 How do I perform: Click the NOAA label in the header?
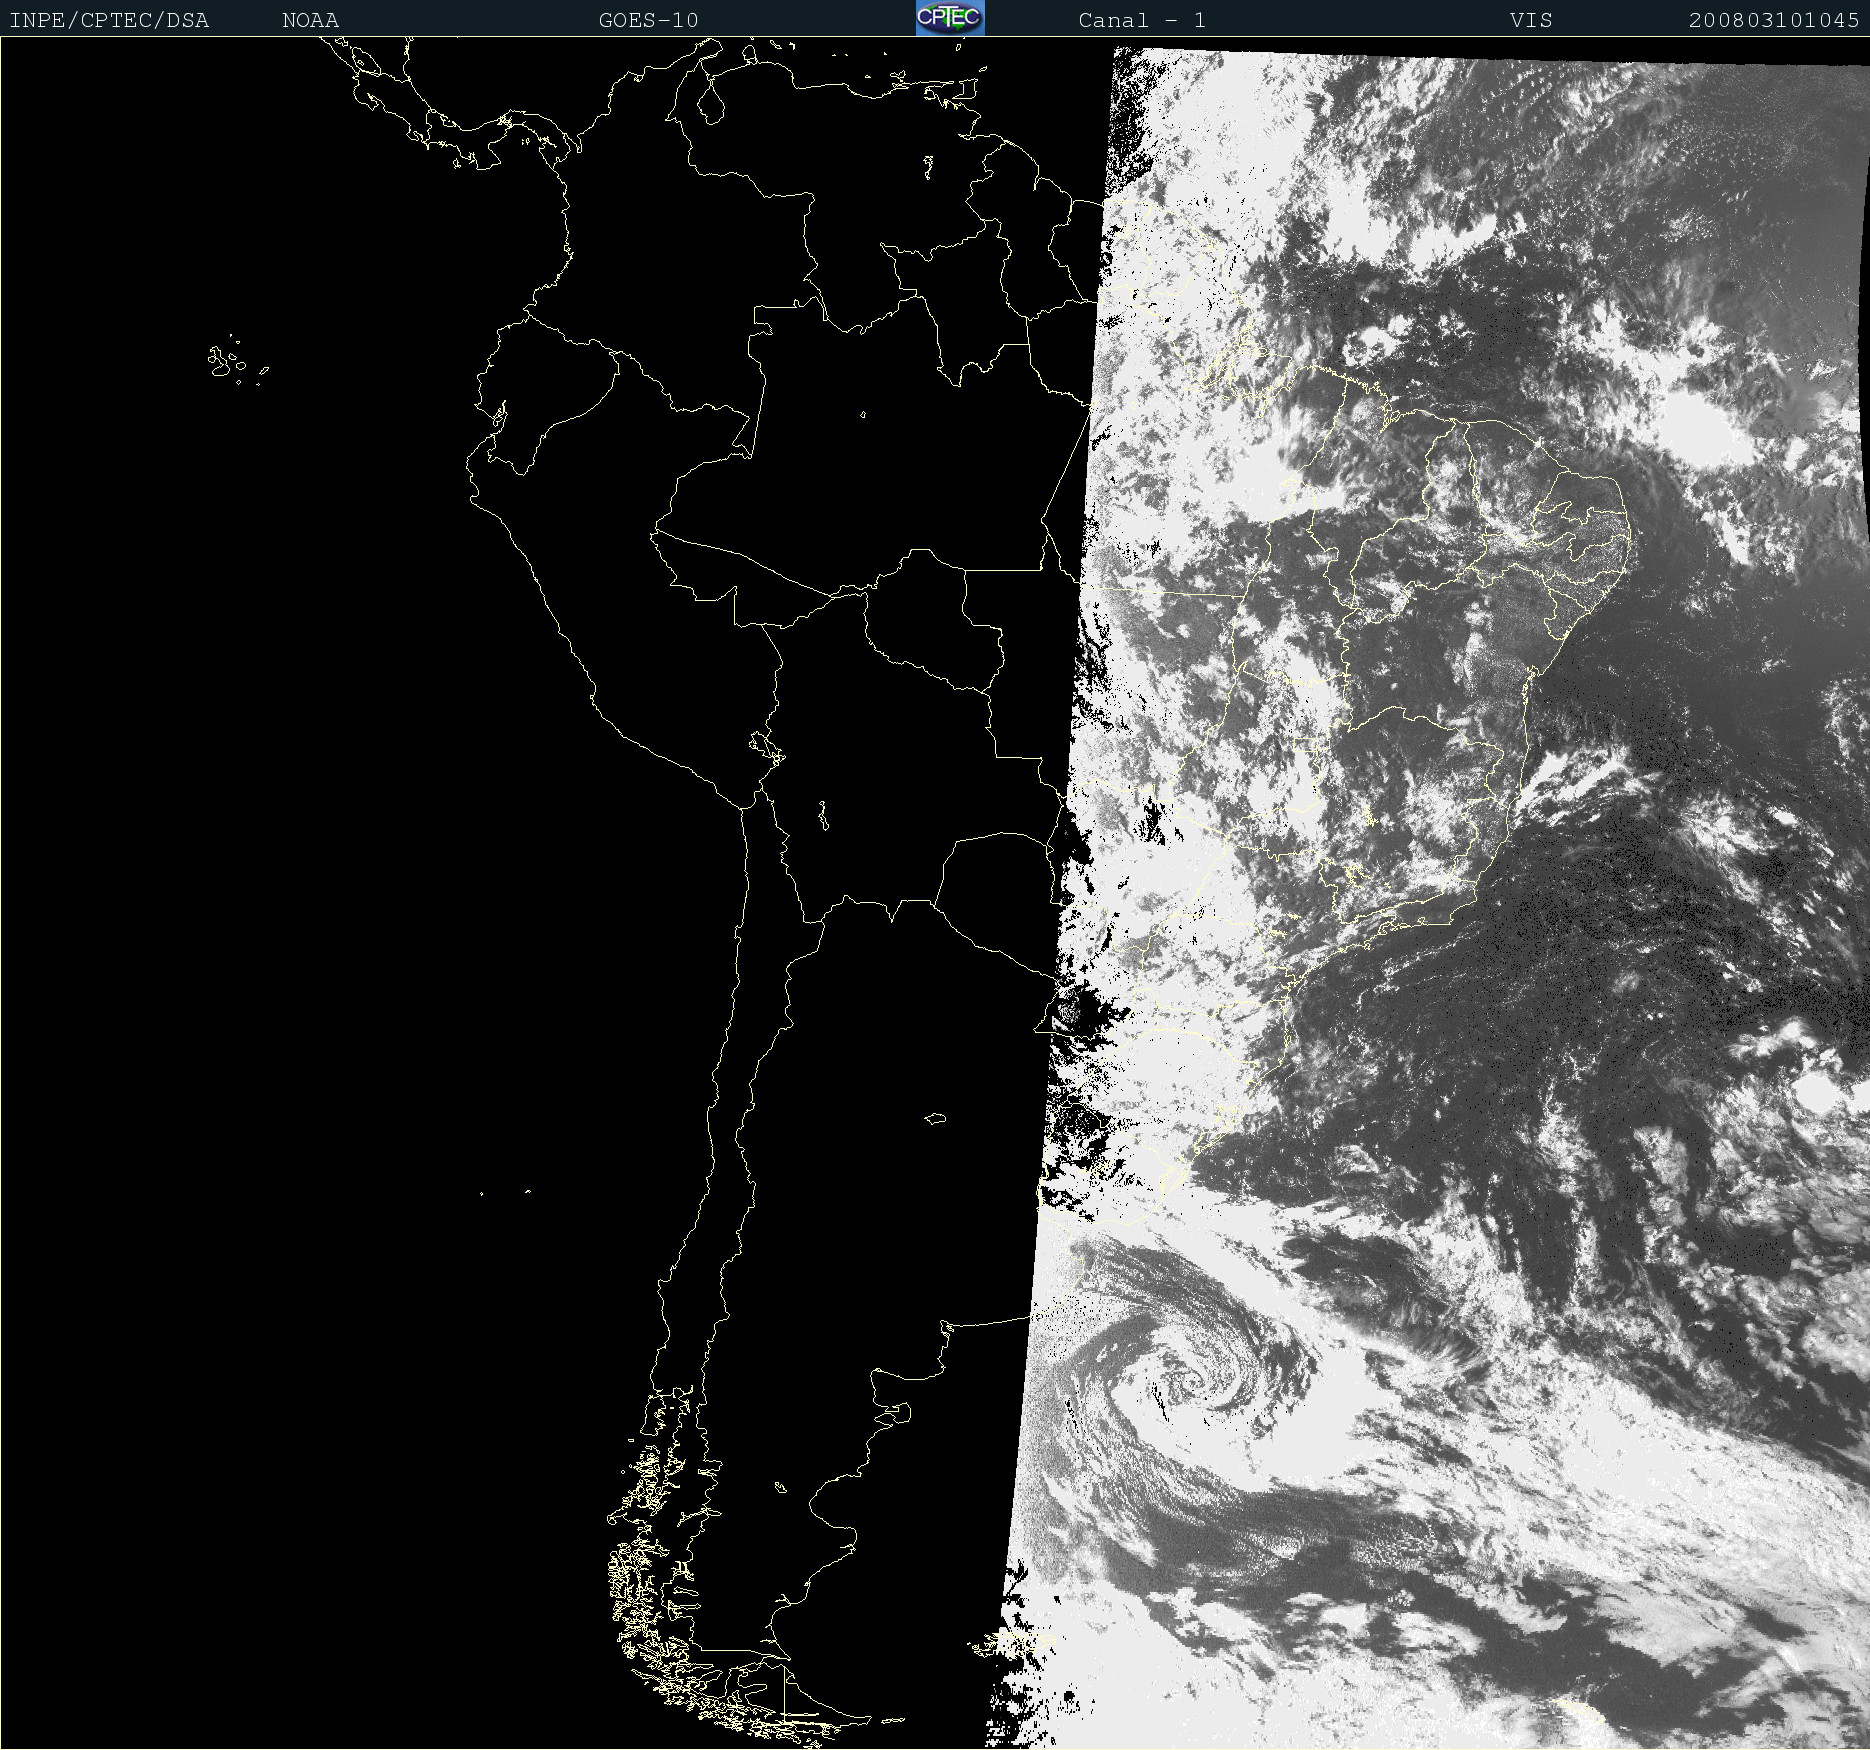[x=310, y=20]
